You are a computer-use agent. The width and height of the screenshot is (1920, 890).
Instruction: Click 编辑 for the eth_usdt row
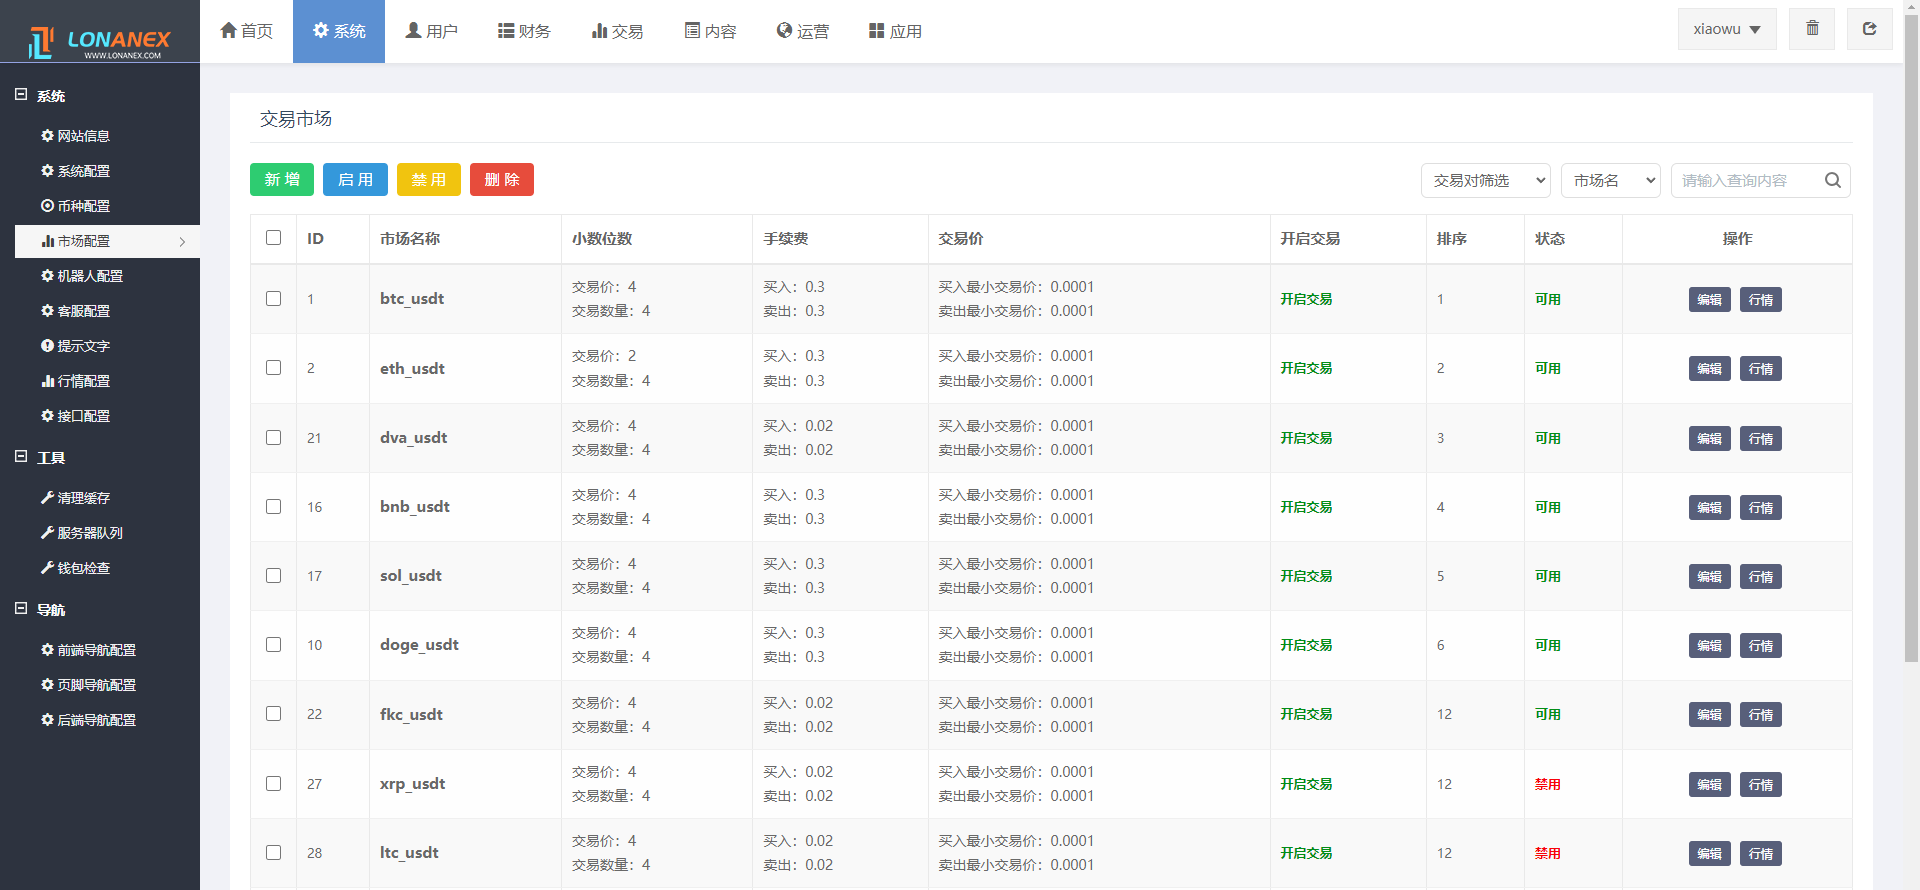(x=1709, y=369)
